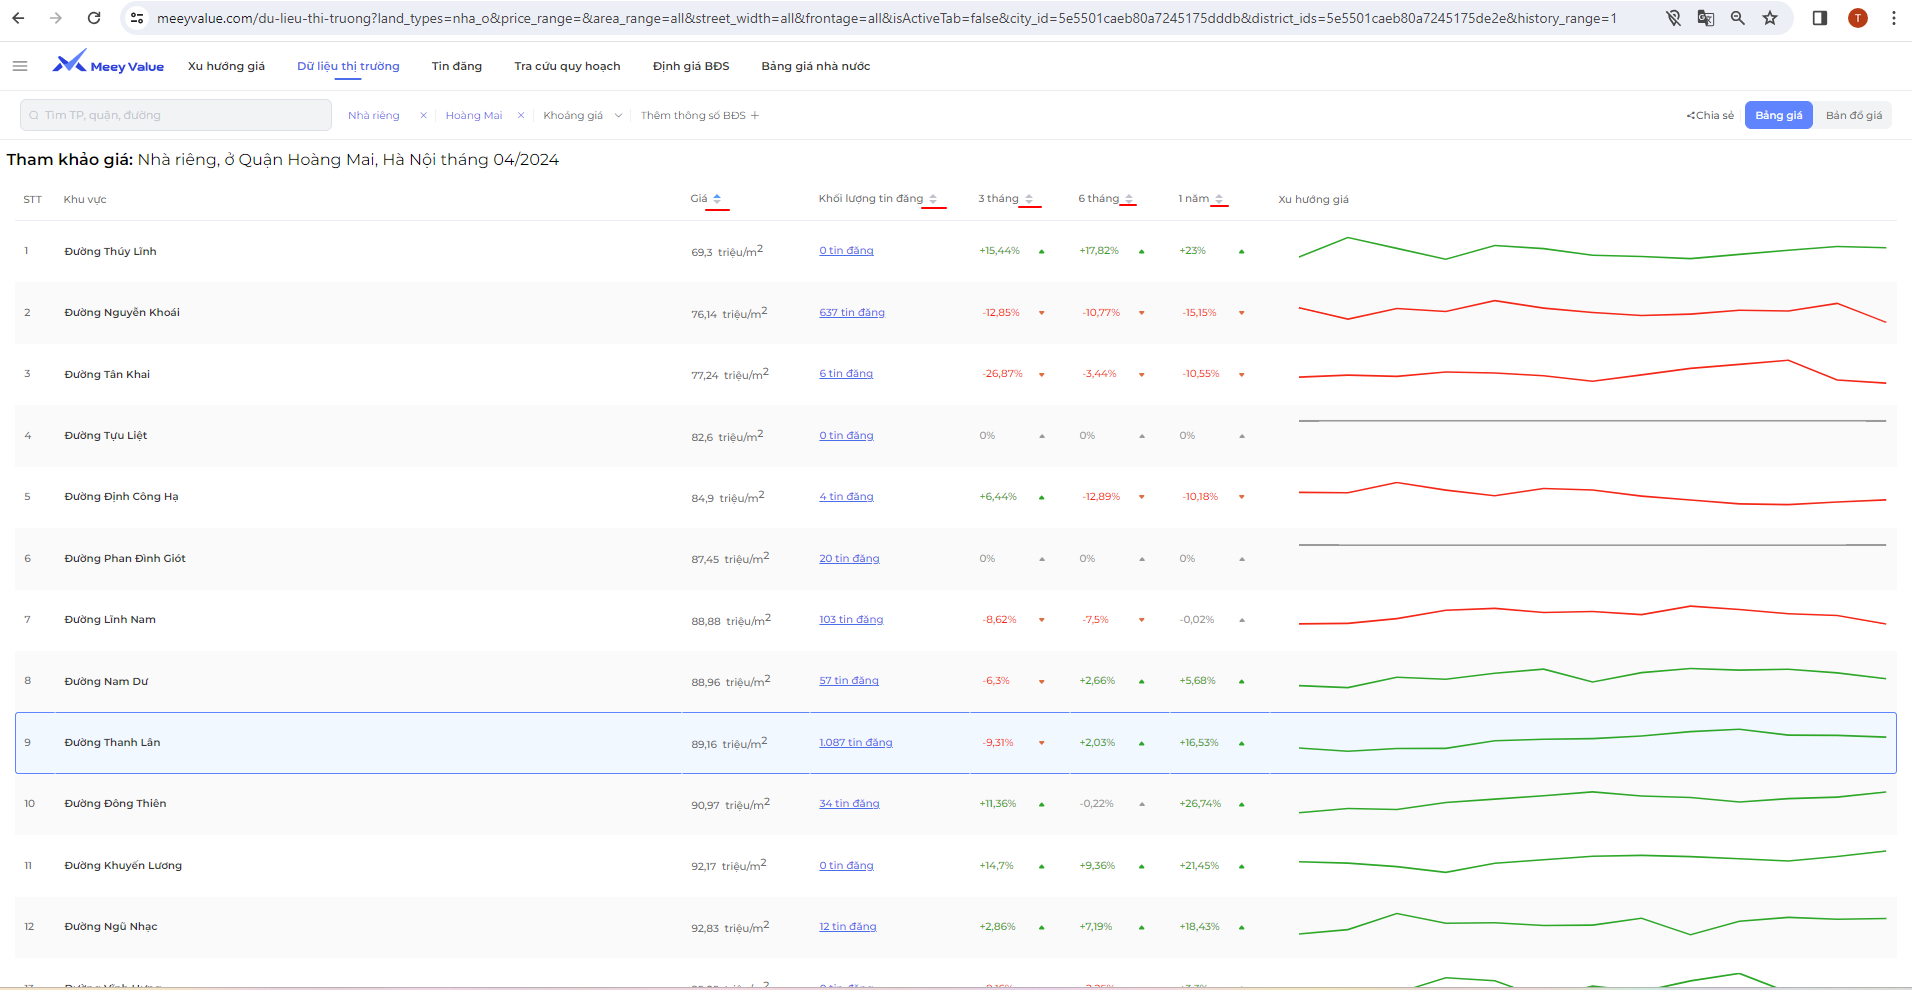Open the Xu hướng giá tab

[x=226, y=66]
